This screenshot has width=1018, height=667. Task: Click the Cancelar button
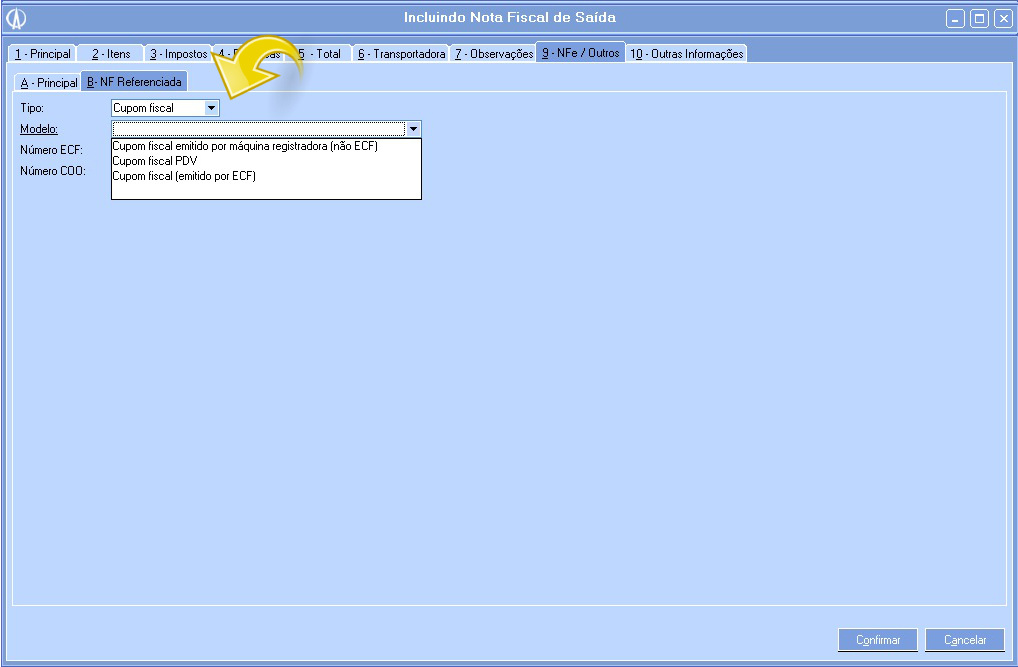pos(964,640)
